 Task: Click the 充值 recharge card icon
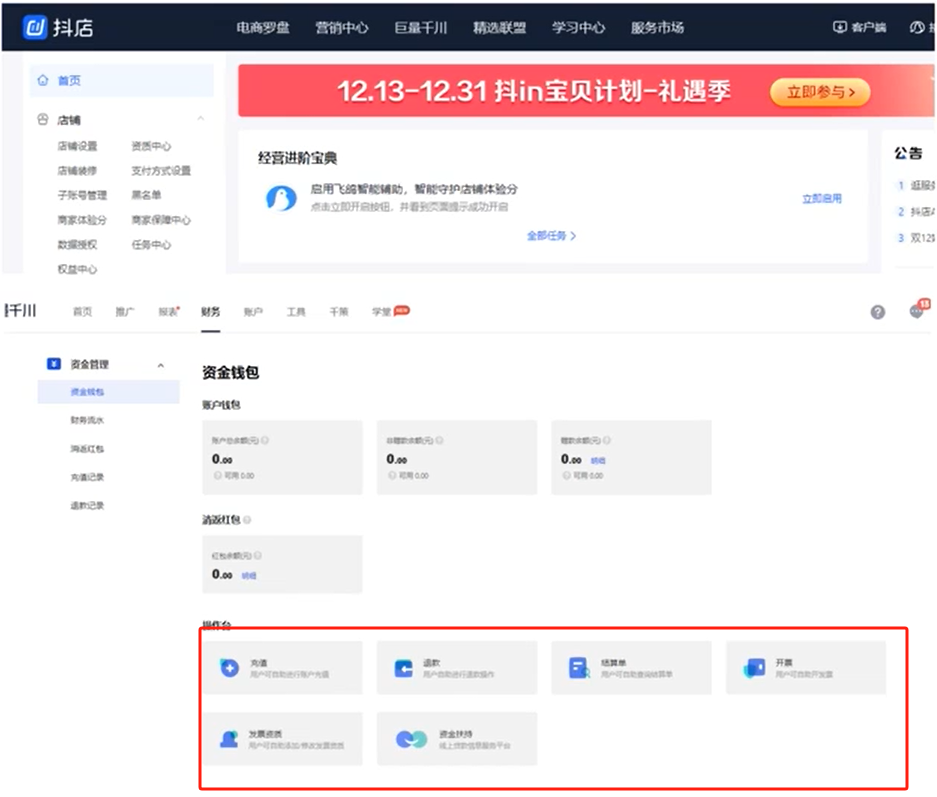(x=229, y=667)
